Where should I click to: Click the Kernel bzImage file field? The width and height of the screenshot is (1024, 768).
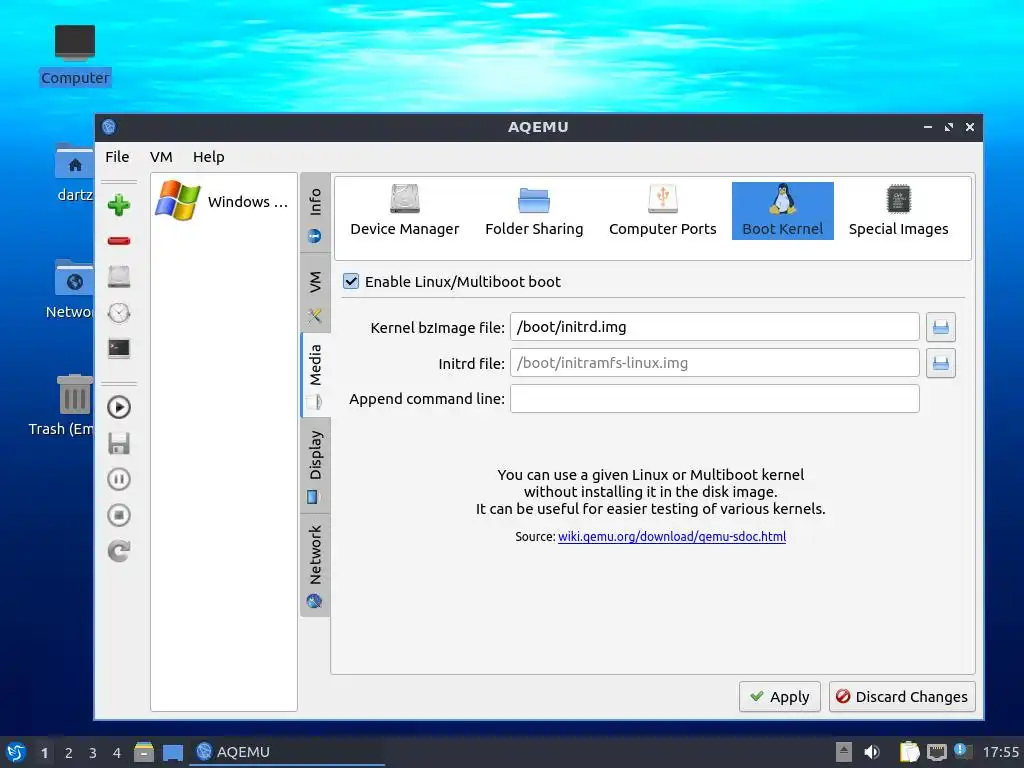(x=714, y=327)
